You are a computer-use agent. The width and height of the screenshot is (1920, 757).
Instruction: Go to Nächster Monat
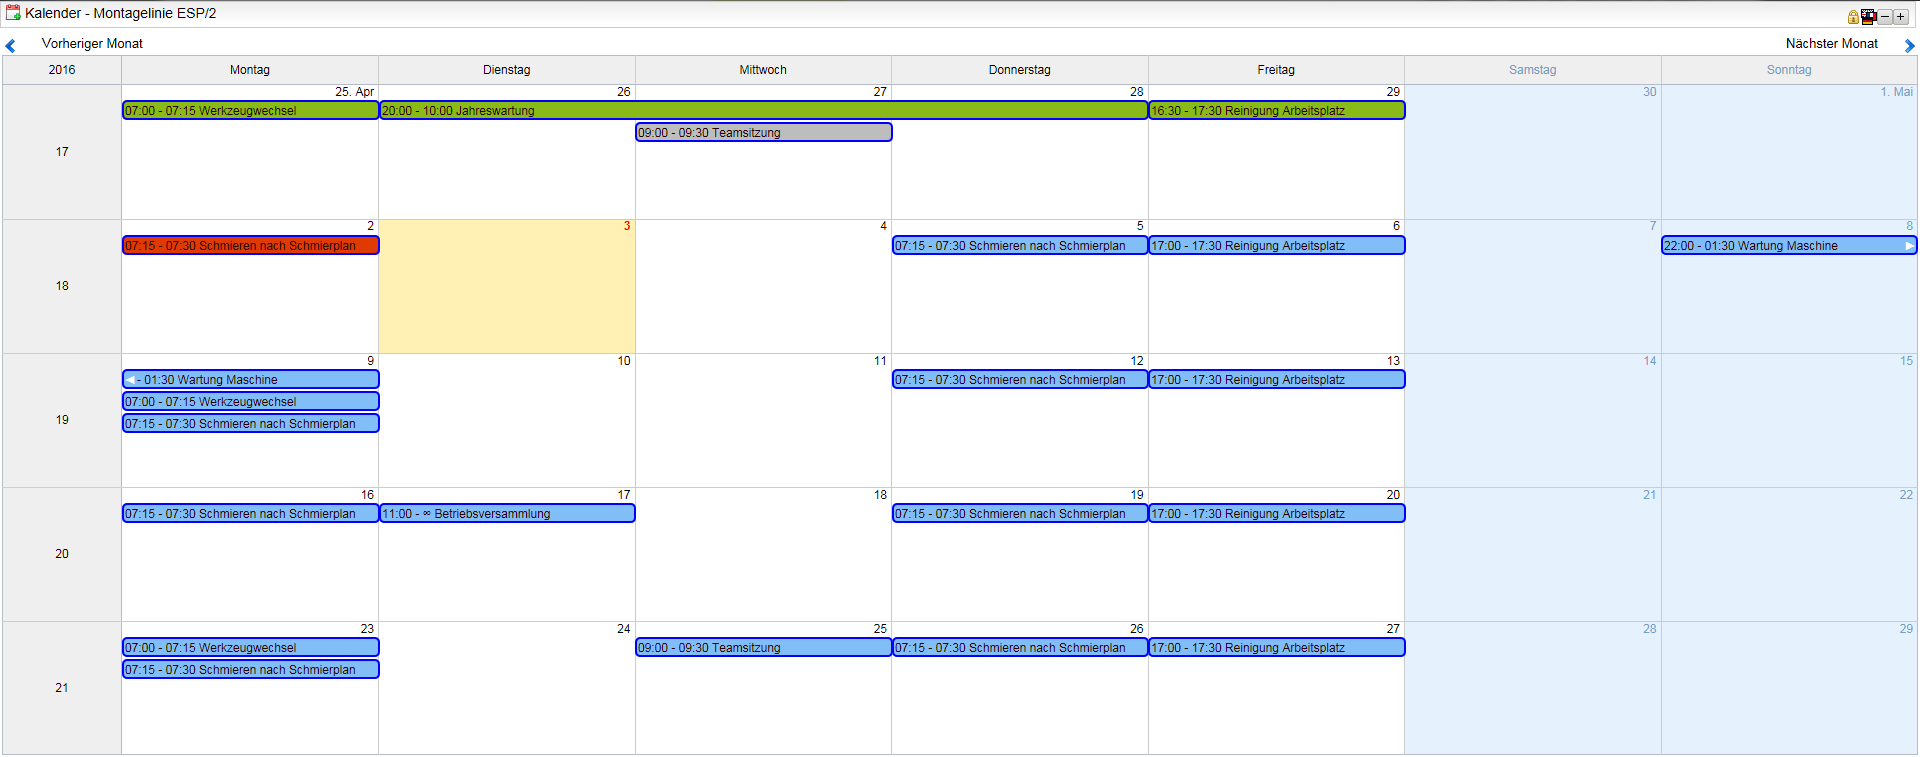click(x=1832, y=44)
